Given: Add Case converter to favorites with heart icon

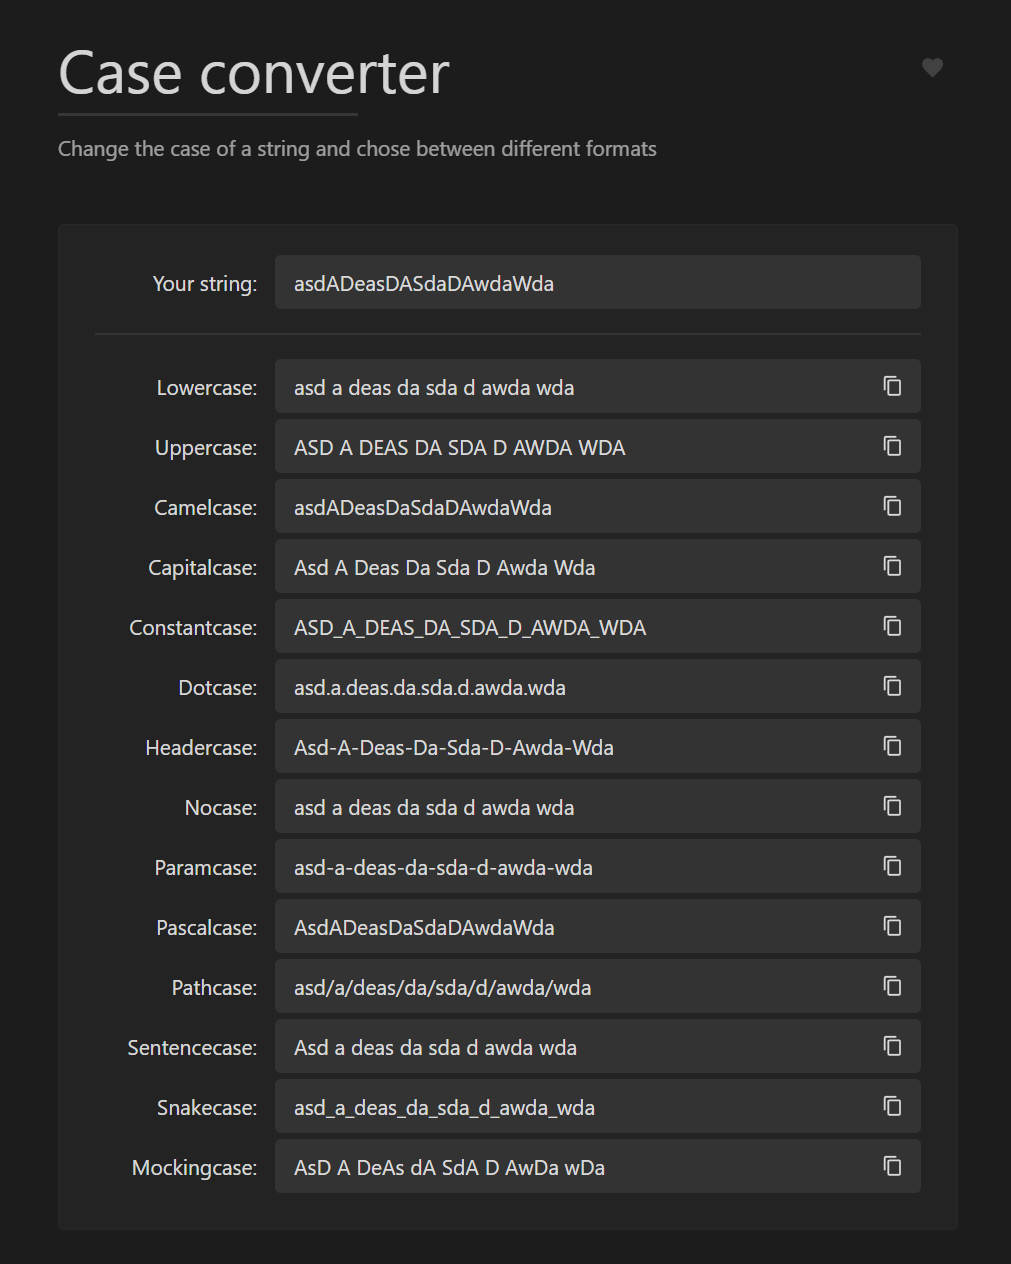Looking at the screenshot, I should pyautogui.click(x=932, y=67).
